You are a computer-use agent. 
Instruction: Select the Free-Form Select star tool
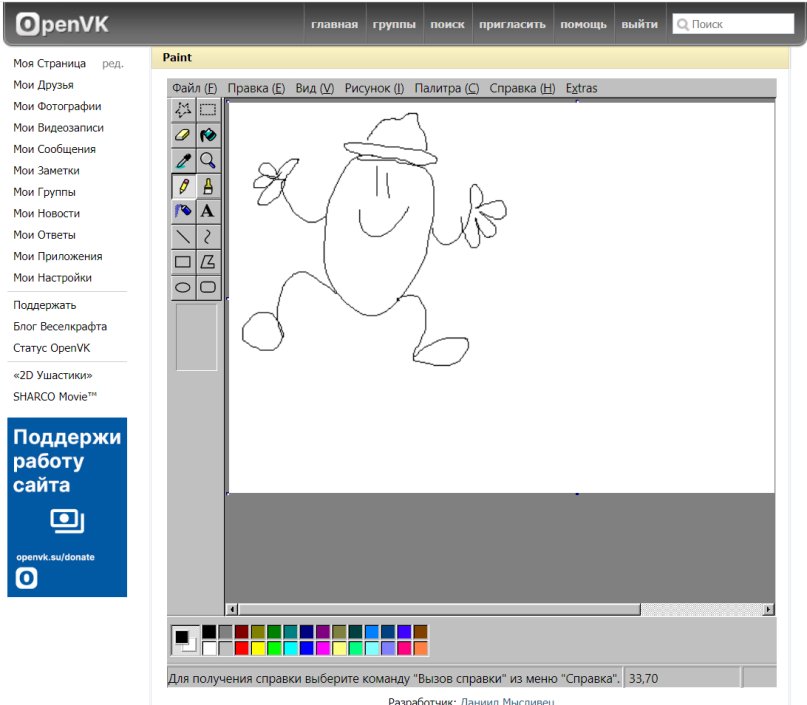tap(183, 110)
